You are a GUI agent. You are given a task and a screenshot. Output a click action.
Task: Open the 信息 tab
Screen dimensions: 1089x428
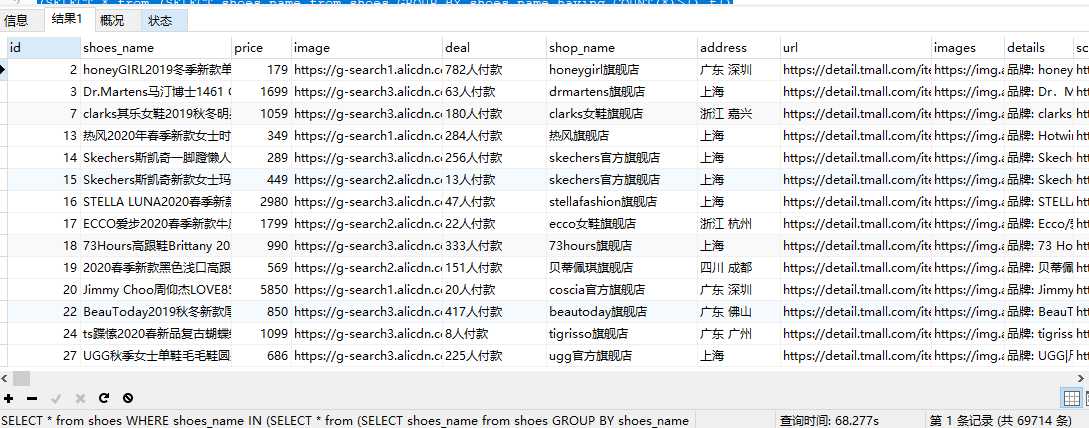tap(16, 21)
